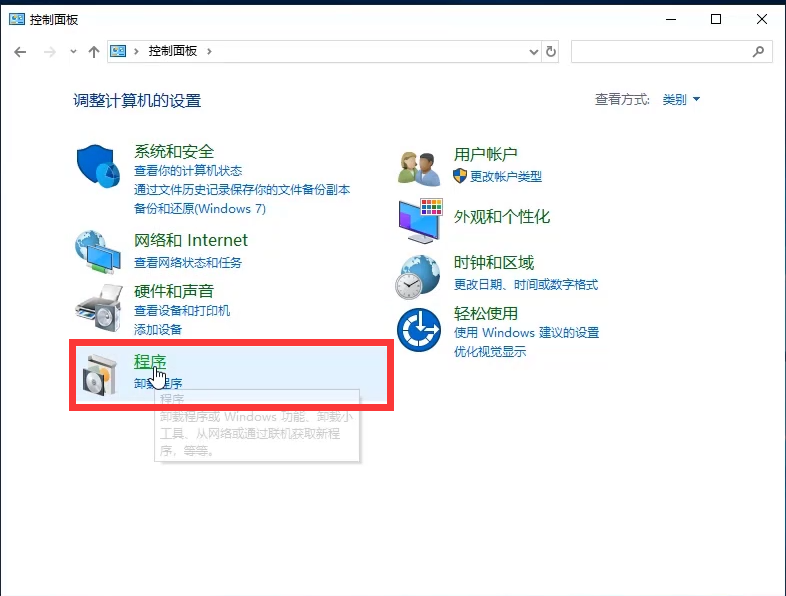Image resolution: width=786 pixels, height=596 pixels.
Task: Open the View by 类别 dropdown
Action: coord(681,100)
